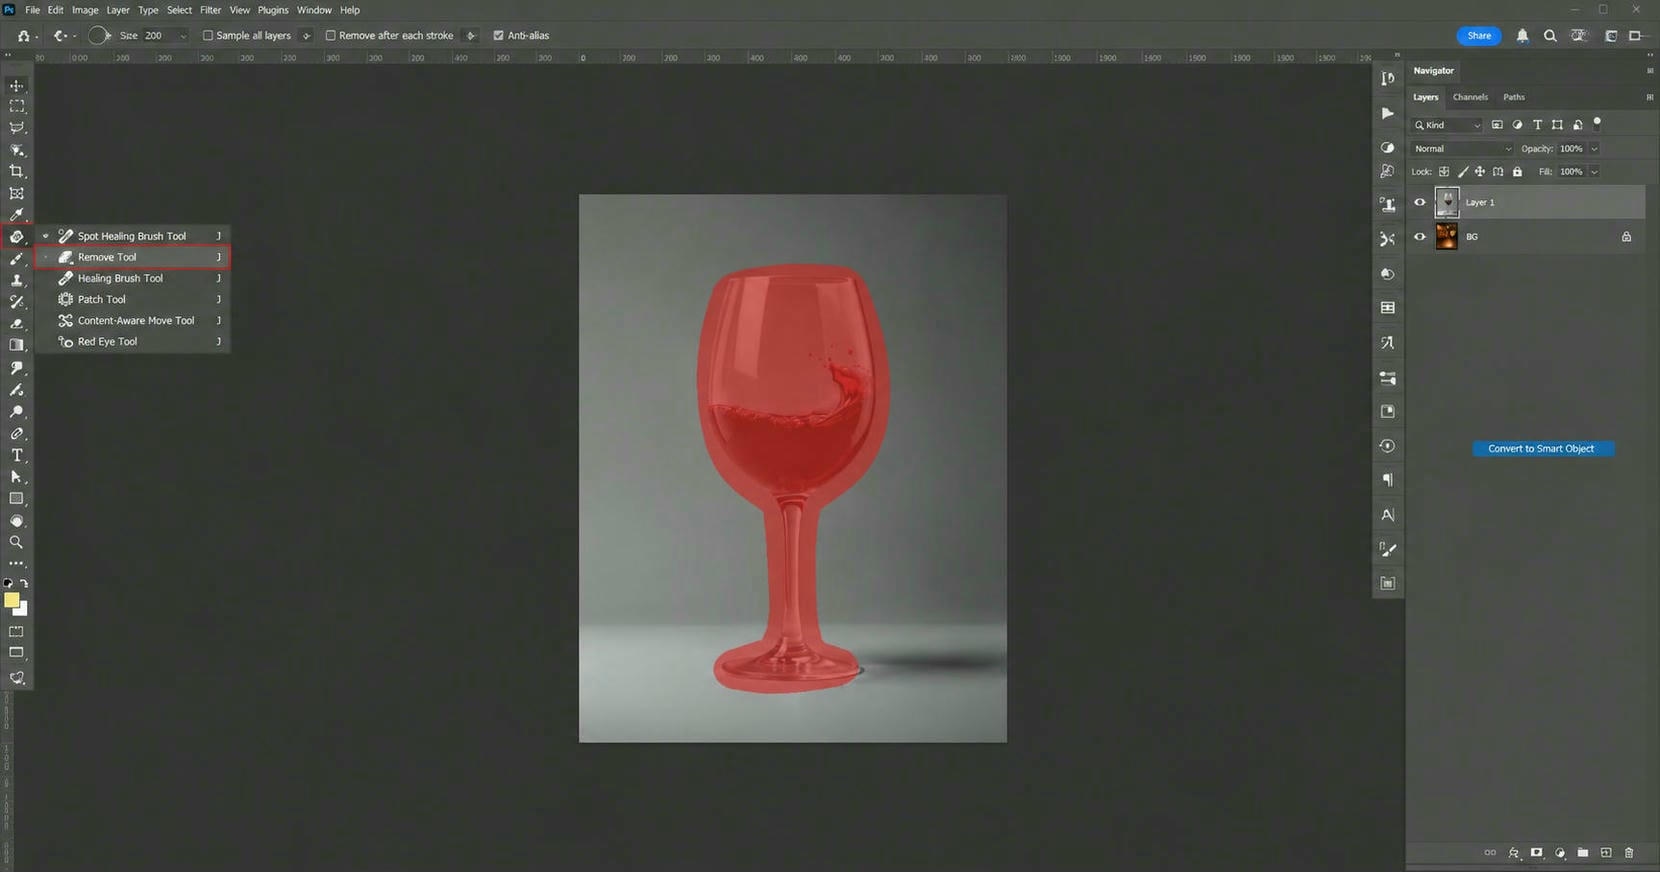Click the lock all icon in Lock row
This screenshot has height=872, width=1660.
click(1517, 172)
